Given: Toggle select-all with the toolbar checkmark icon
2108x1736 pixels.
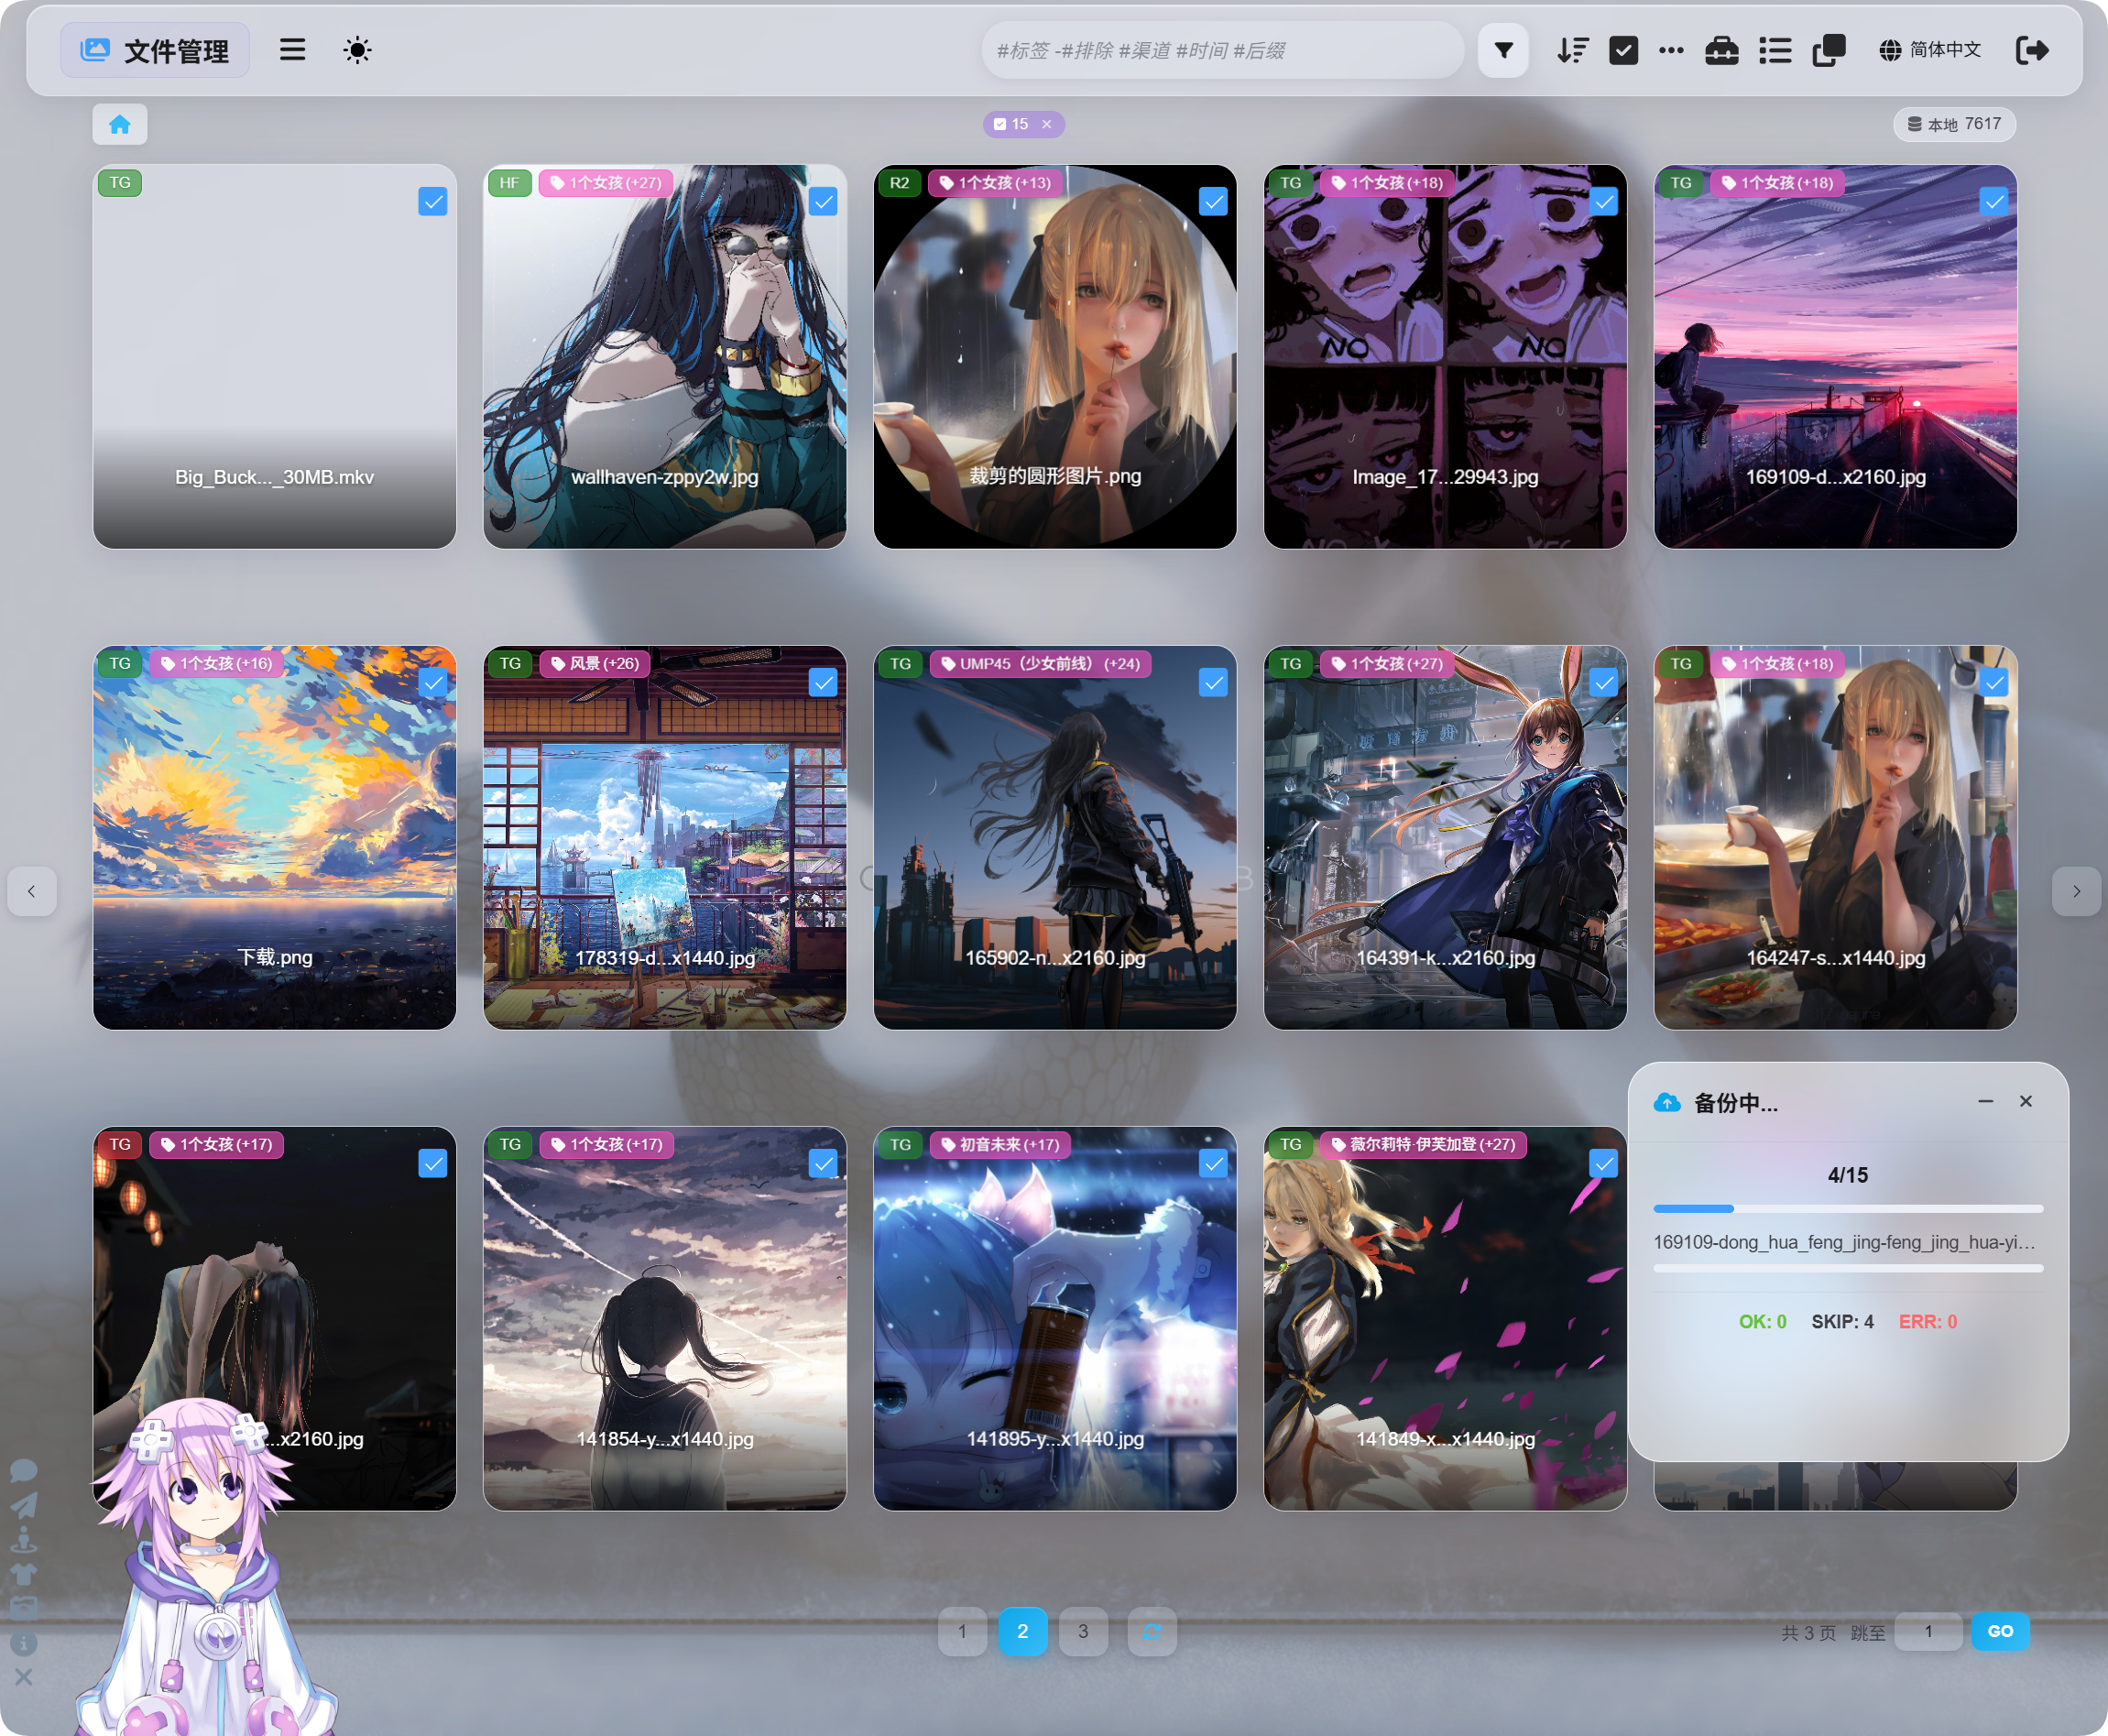Looking at the screenshot, I should (x=1623, y=50).
